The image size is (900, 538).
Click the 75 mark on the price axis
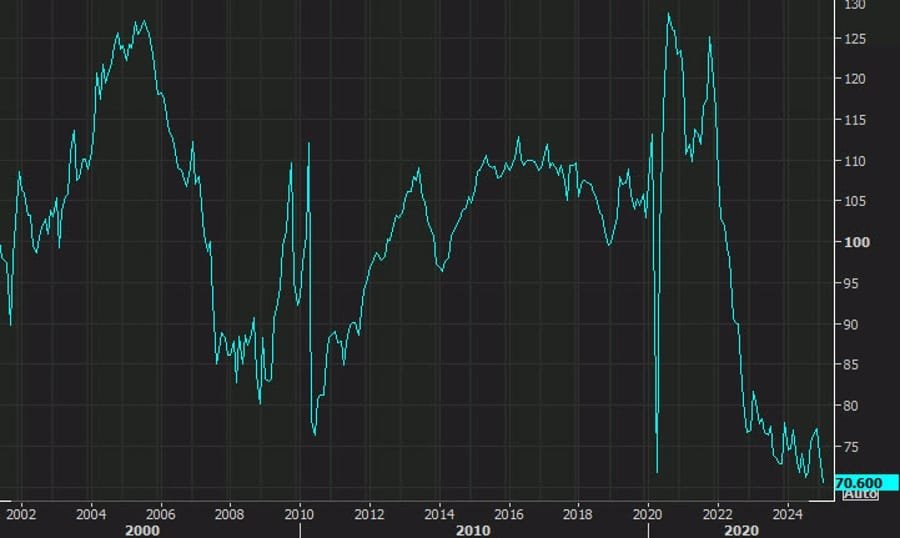pos(850,446)
